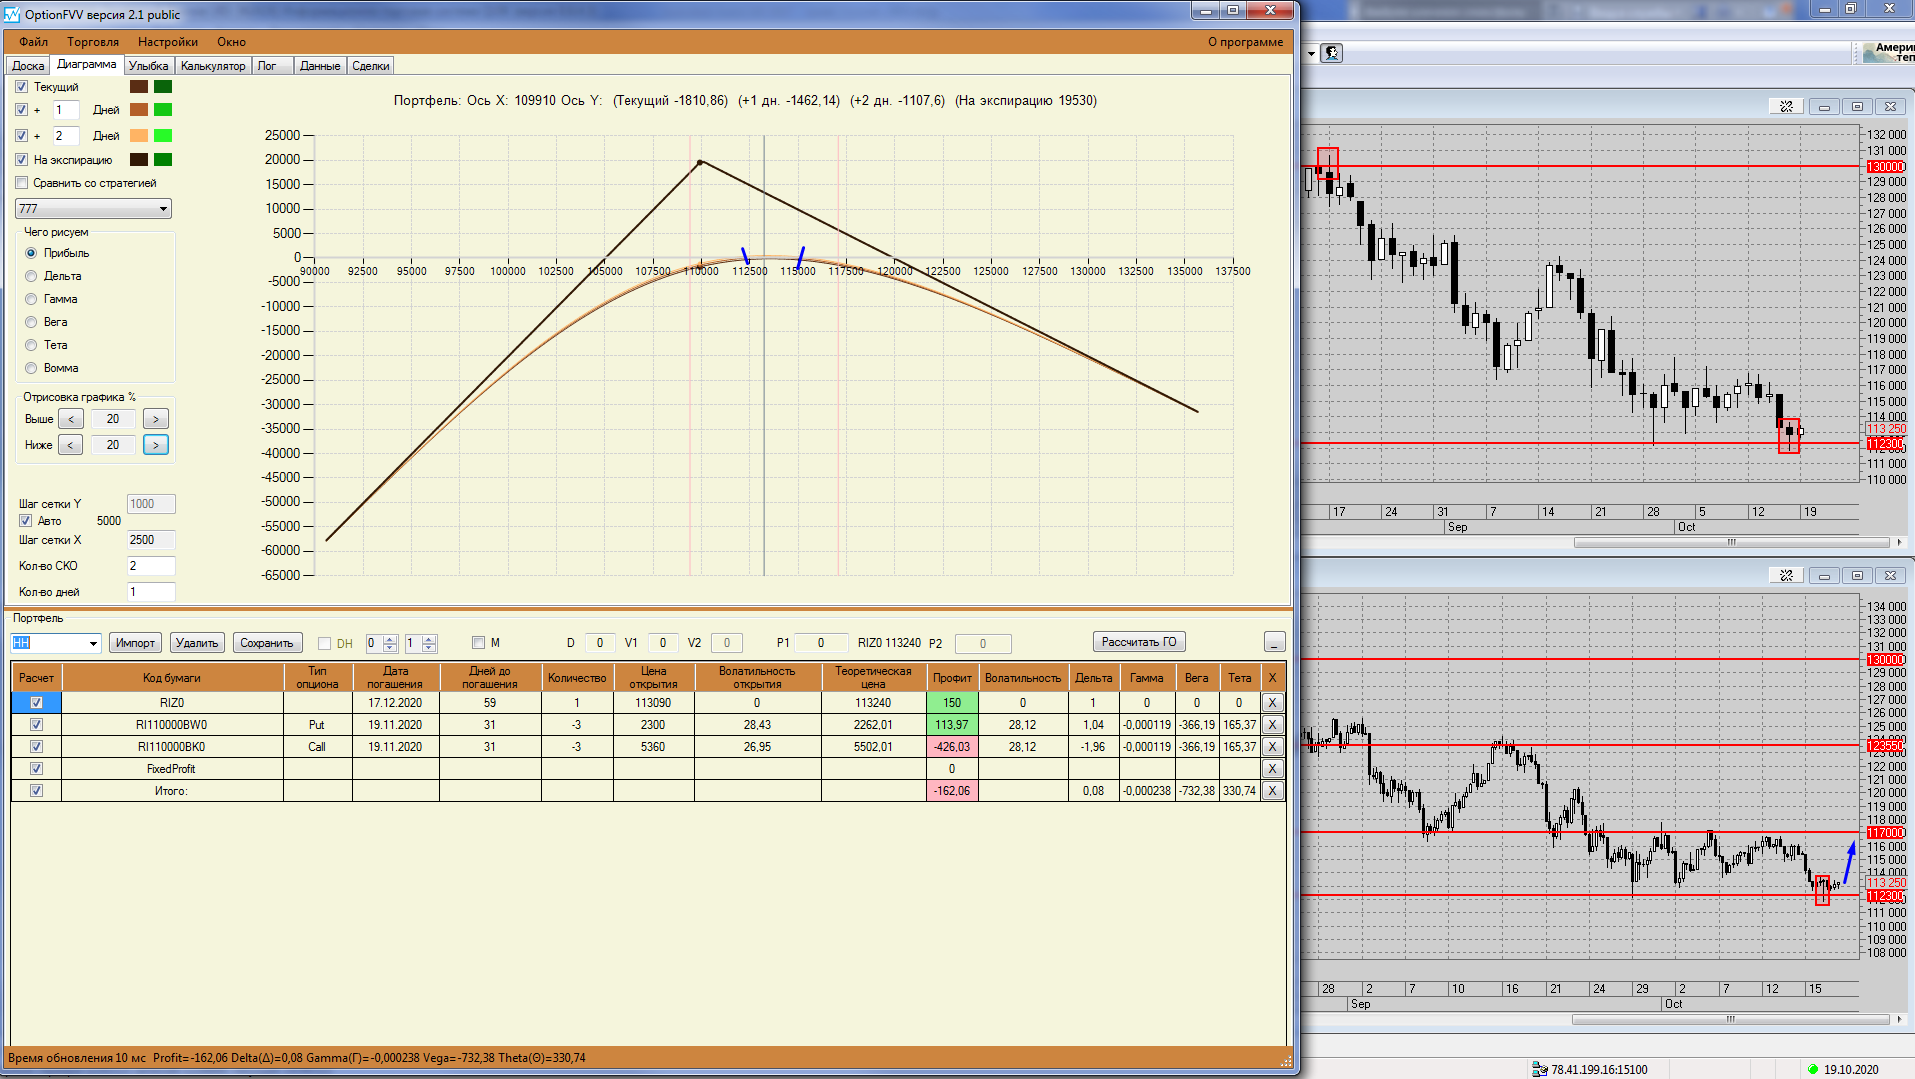Open the Файл menu
1915x1079 pixels.
33,42
